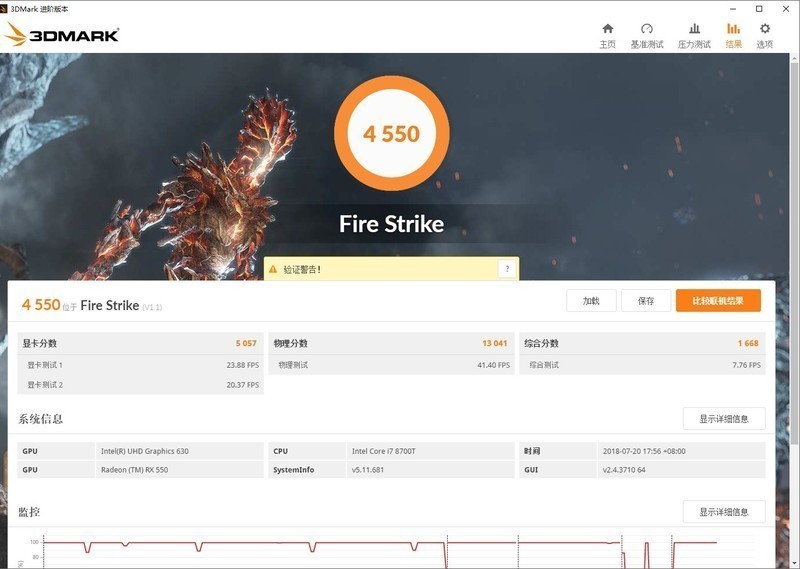
Task: Show system info details with 显示详细信息
Action: pos(724,419)
